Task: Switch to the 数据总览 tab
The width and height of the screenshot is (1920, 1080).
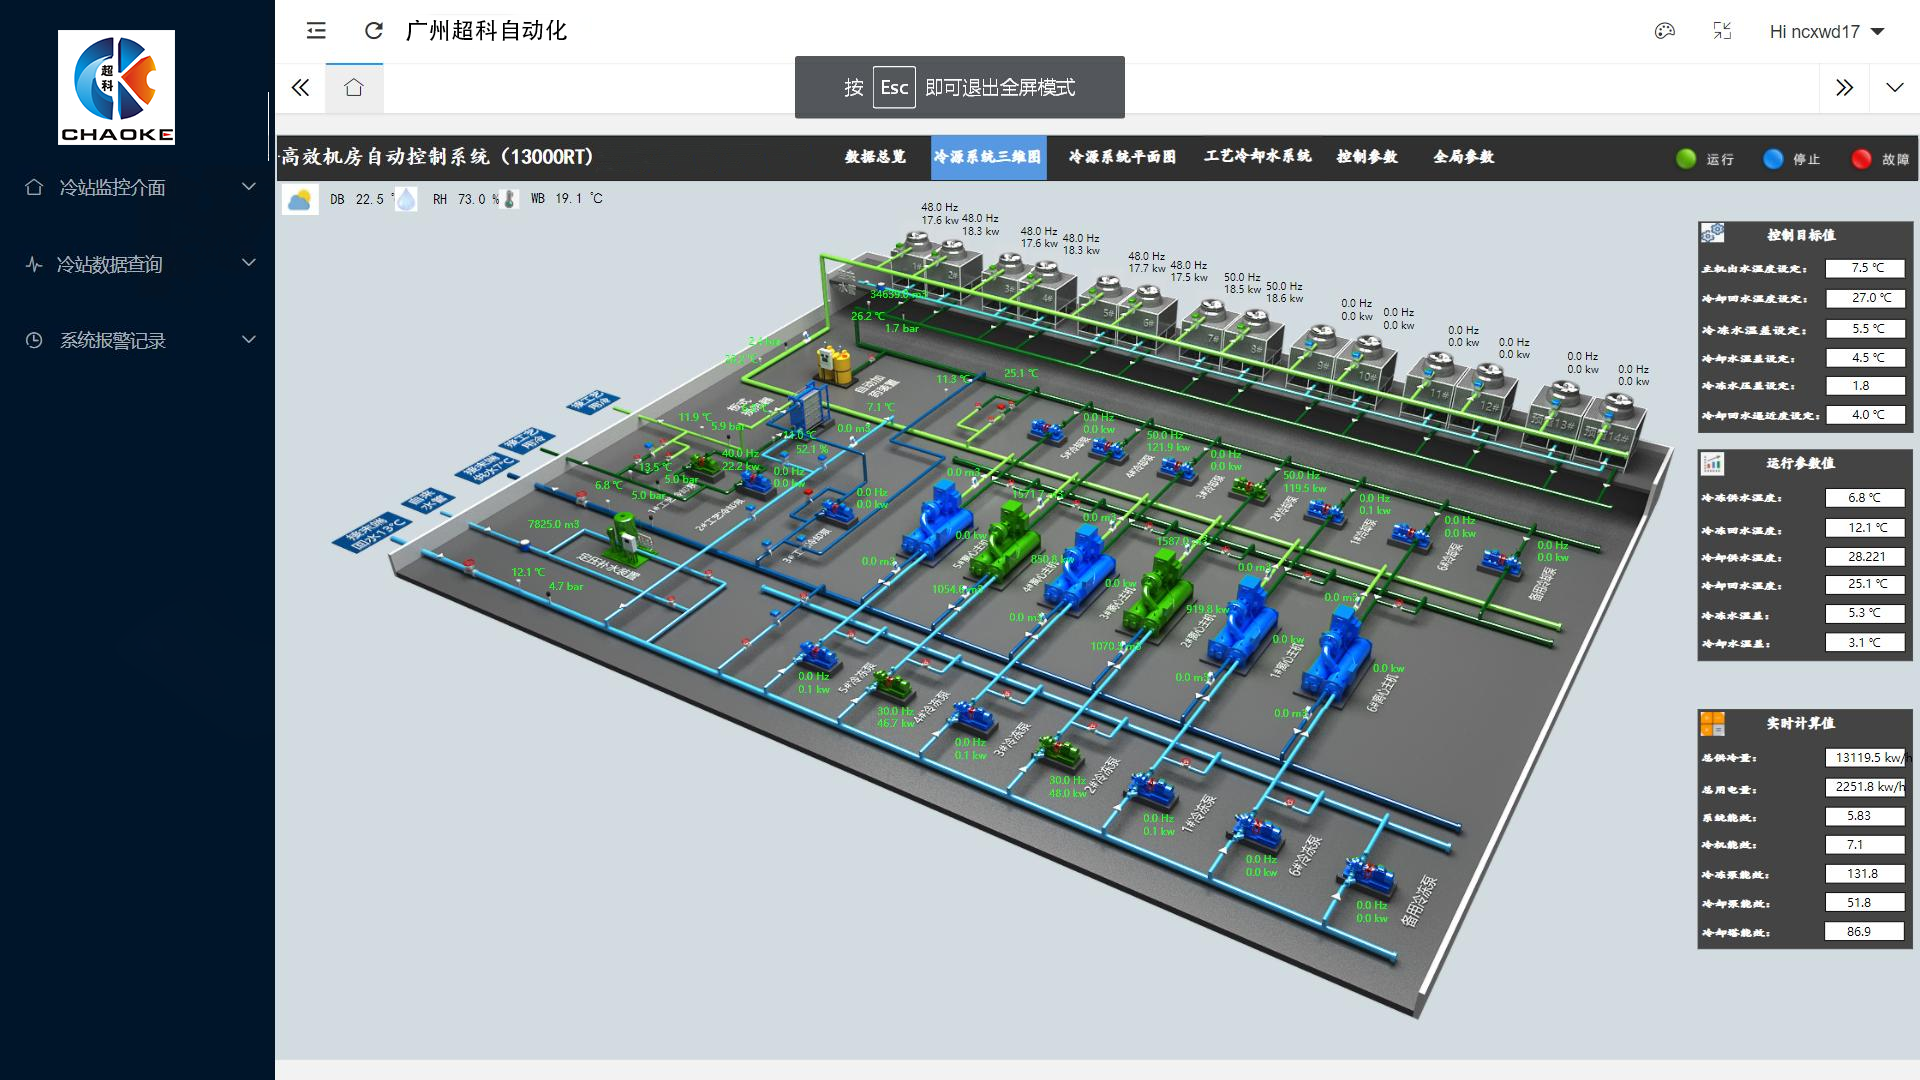Action: coord(875,157)
